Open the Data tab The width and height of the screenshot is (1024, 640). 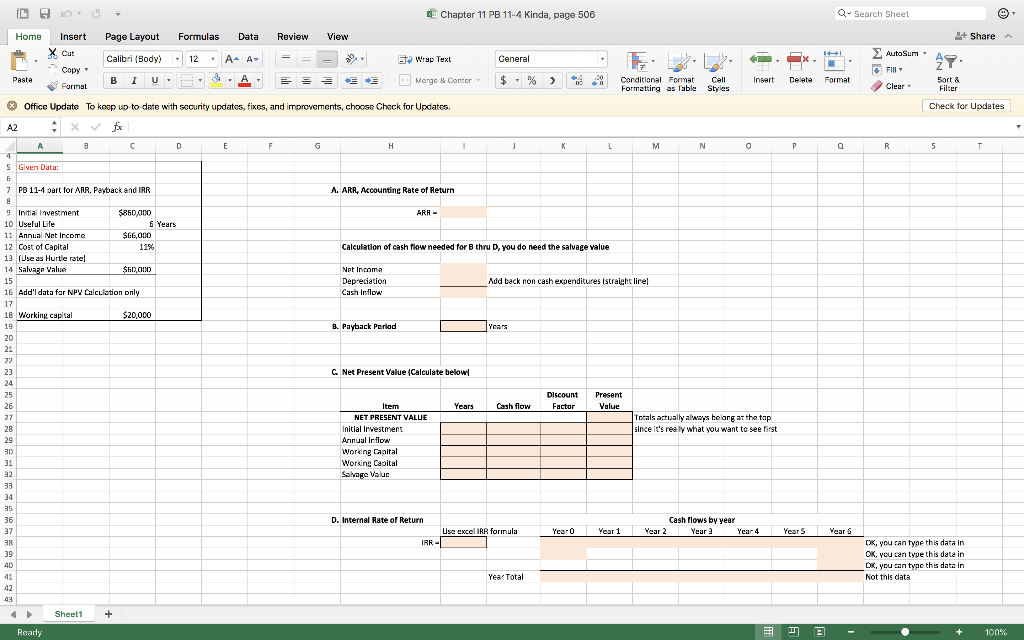248,37
